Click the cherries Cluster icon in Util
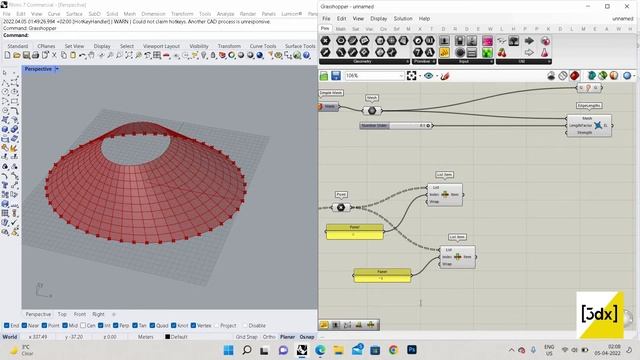 (502, 52)
